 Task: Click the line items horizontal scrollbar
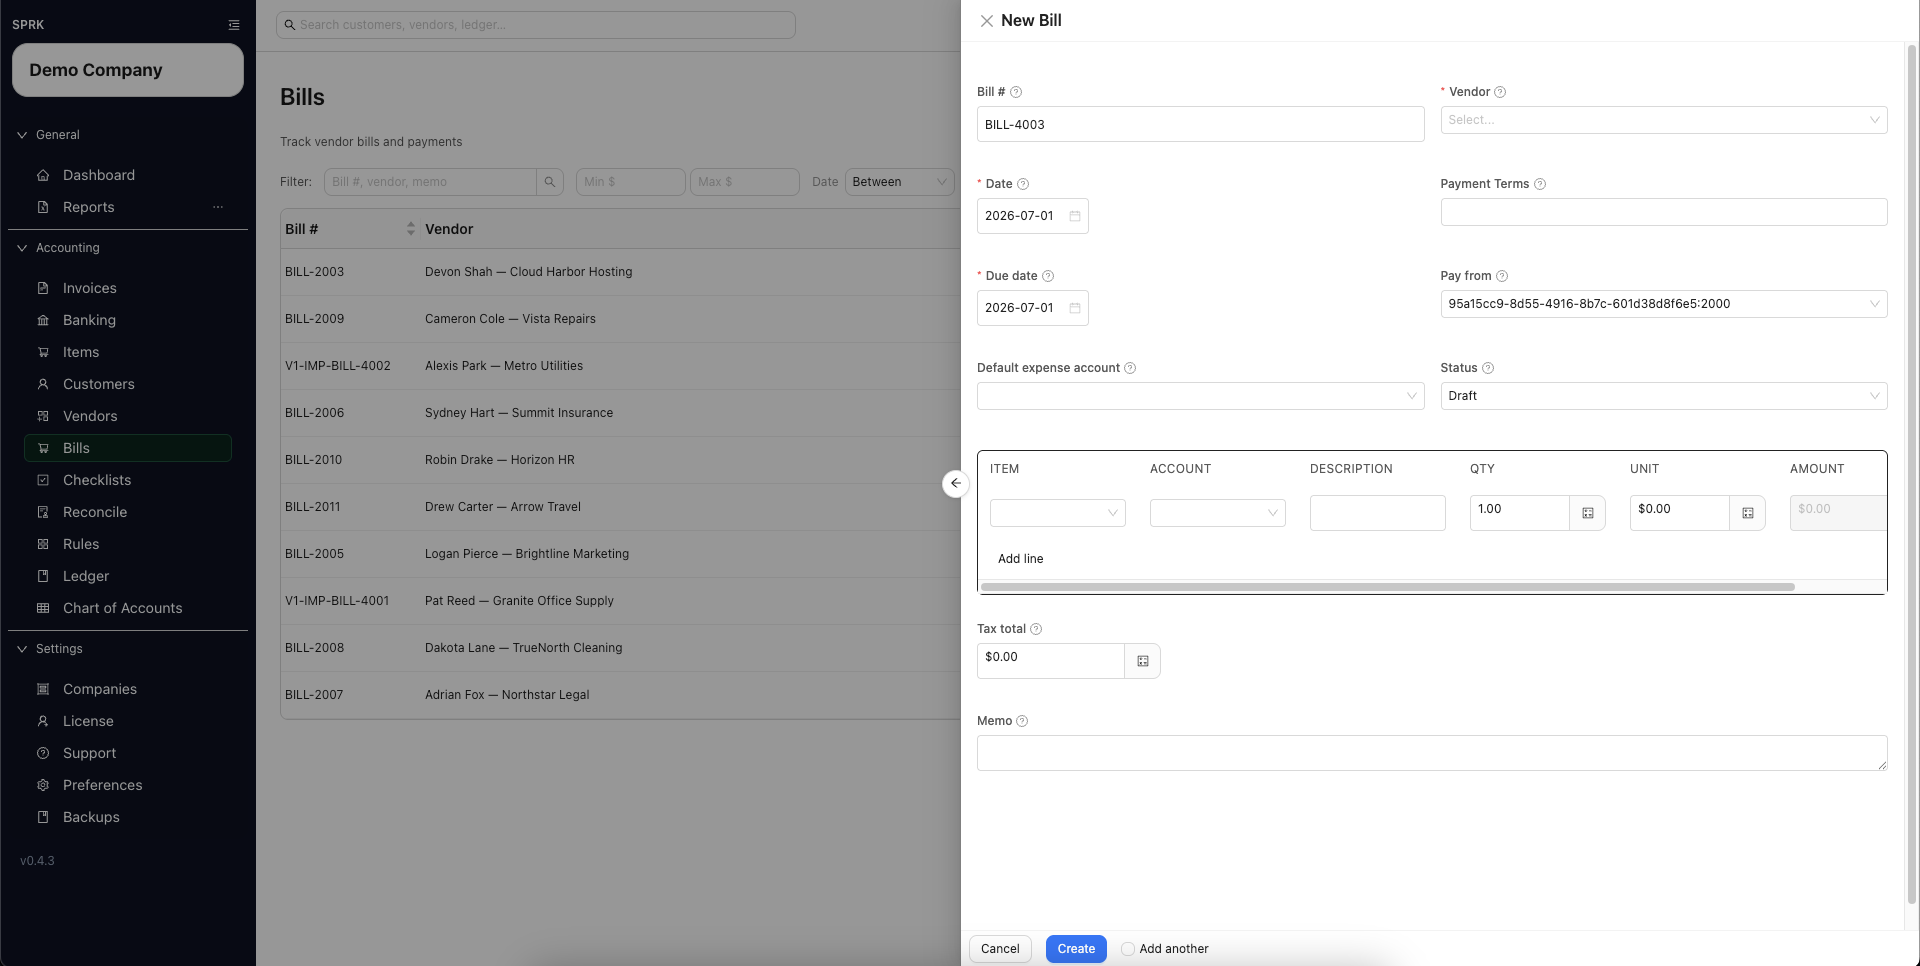(1387, 587)
